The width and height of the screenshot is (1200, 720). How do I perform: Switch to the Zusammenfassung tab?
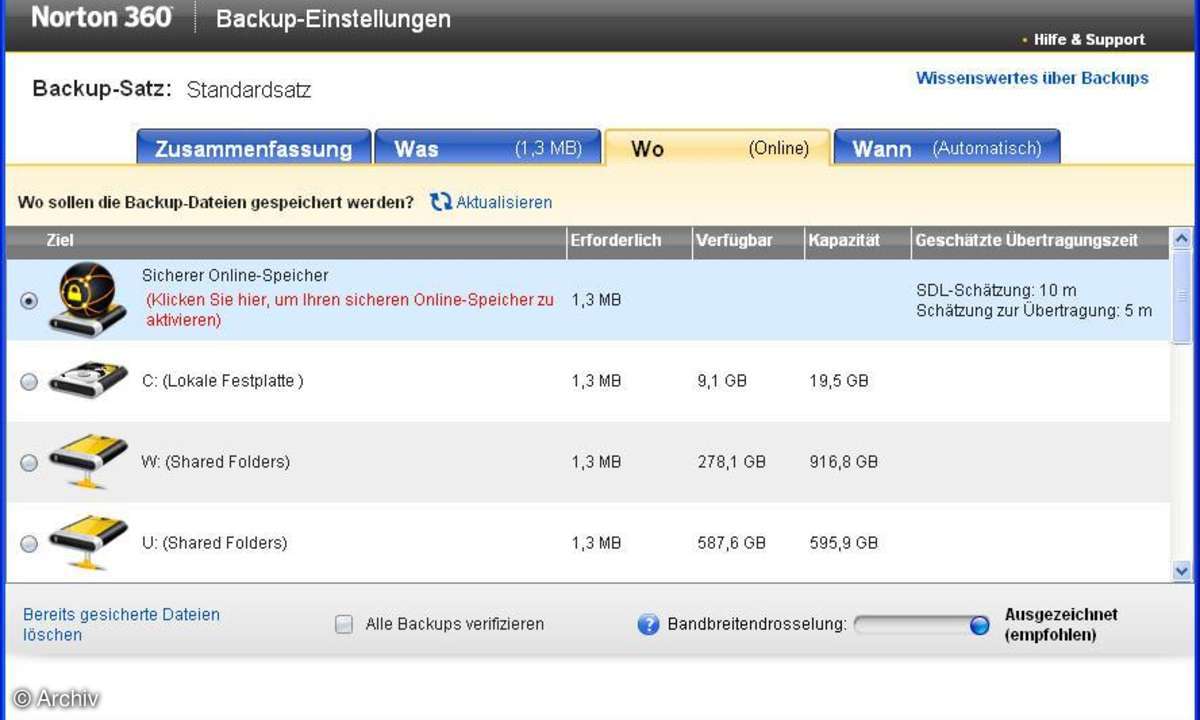click(253, 148)
